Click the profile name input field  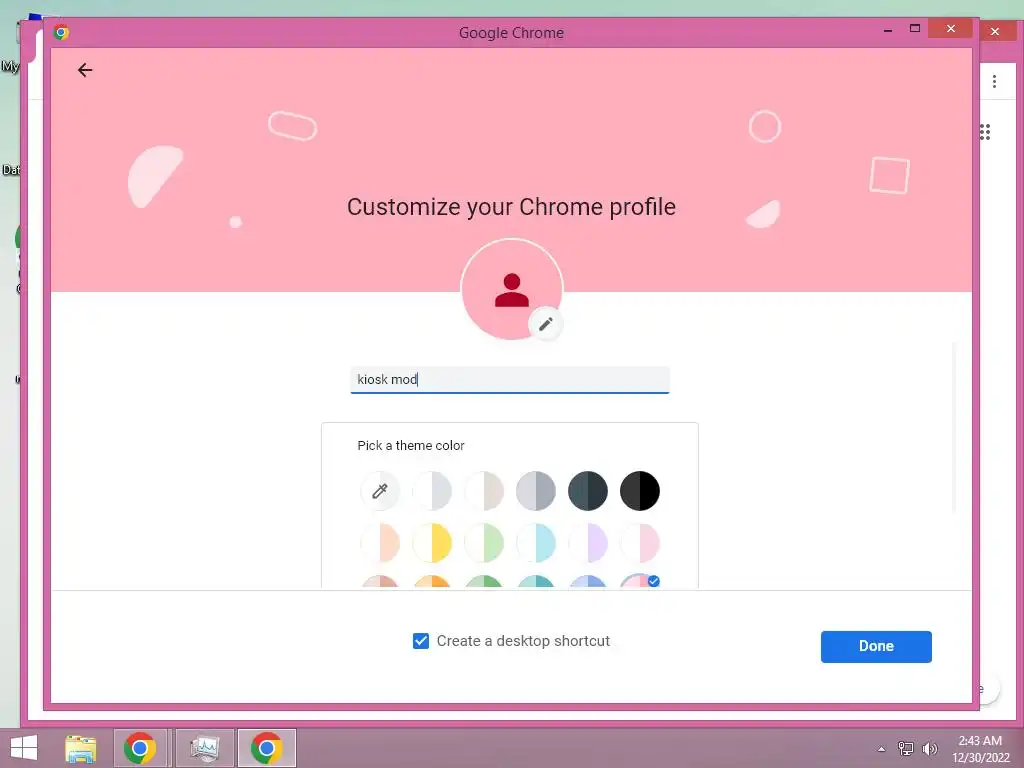[x=509, y=379]
